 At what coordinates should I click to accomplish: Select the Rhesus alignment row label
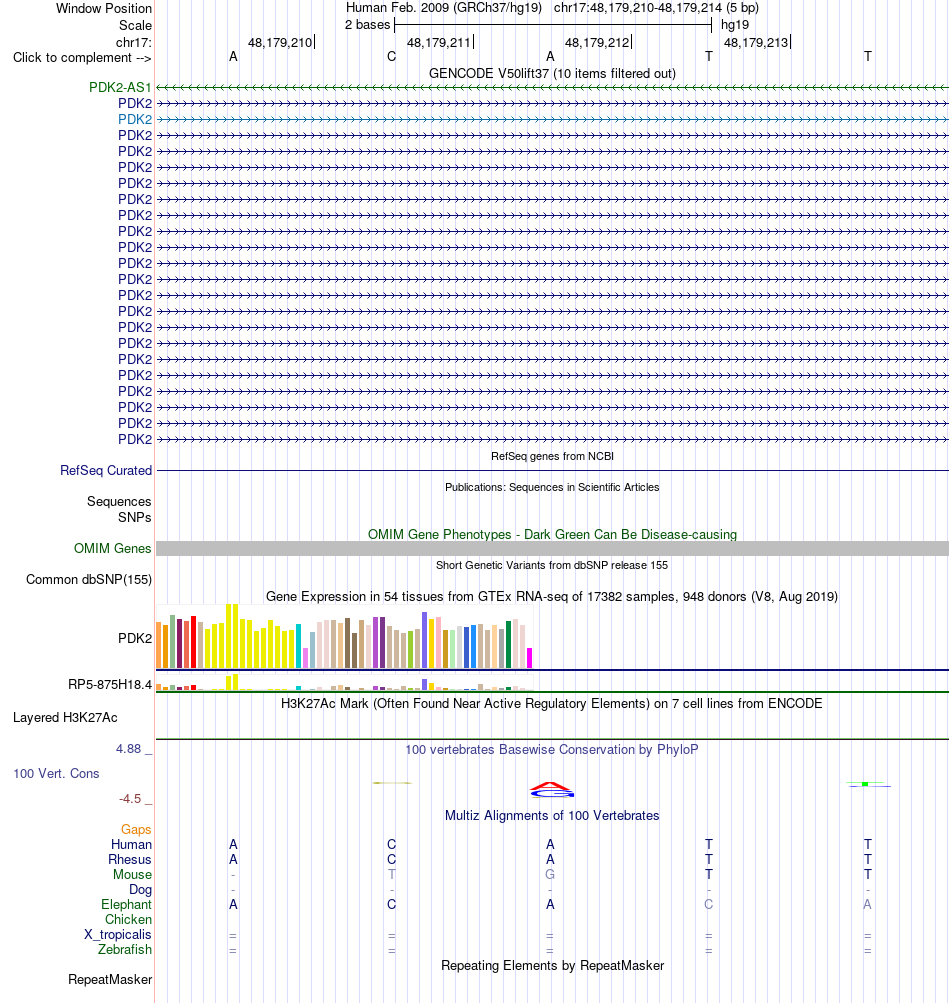coord(130,859)
